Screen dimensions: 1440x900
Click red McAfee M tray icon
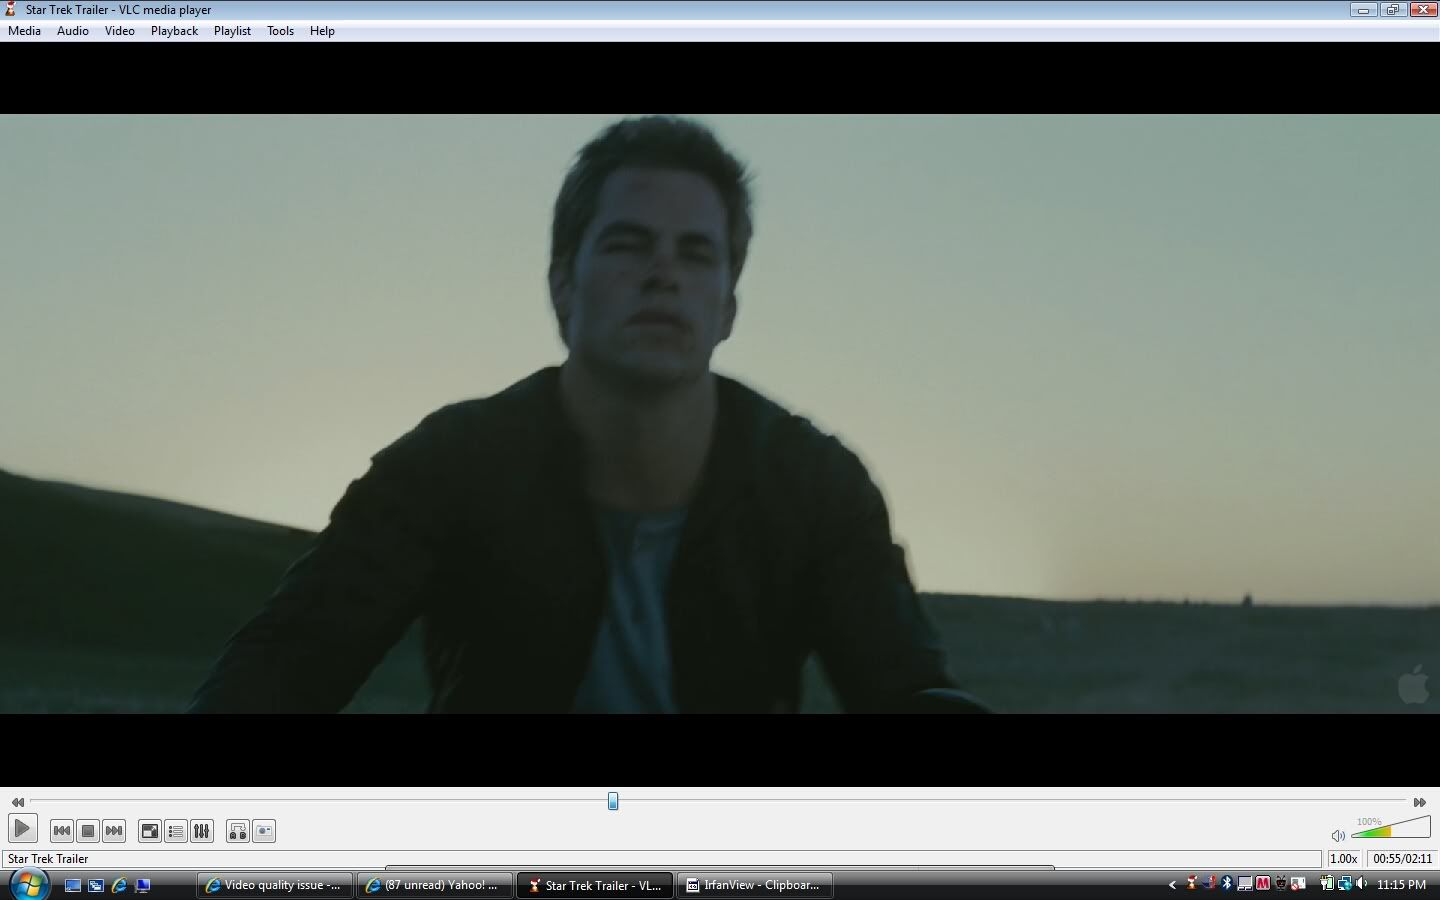coord(1263,884)
